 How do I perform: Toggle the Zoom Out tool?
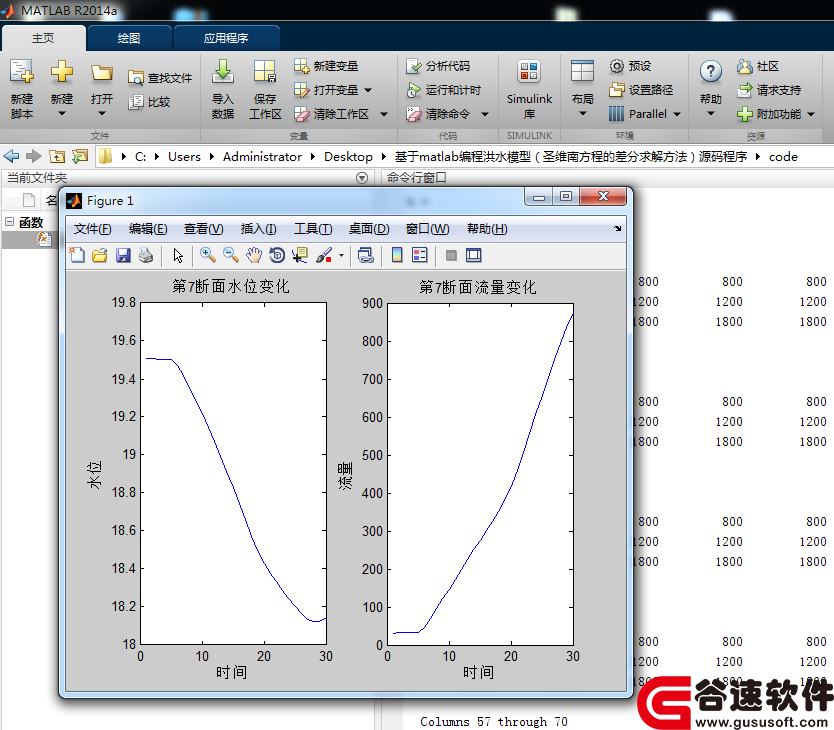(230, 255)
